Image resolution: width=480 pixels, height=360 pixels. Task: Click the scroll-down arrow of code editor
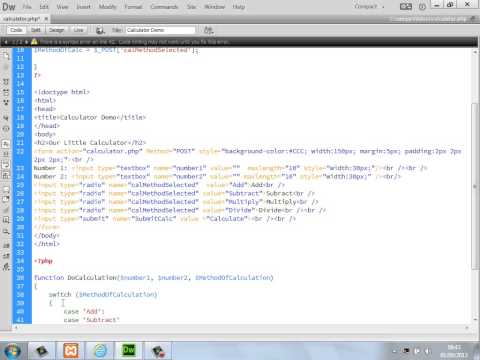pos(475,320)
